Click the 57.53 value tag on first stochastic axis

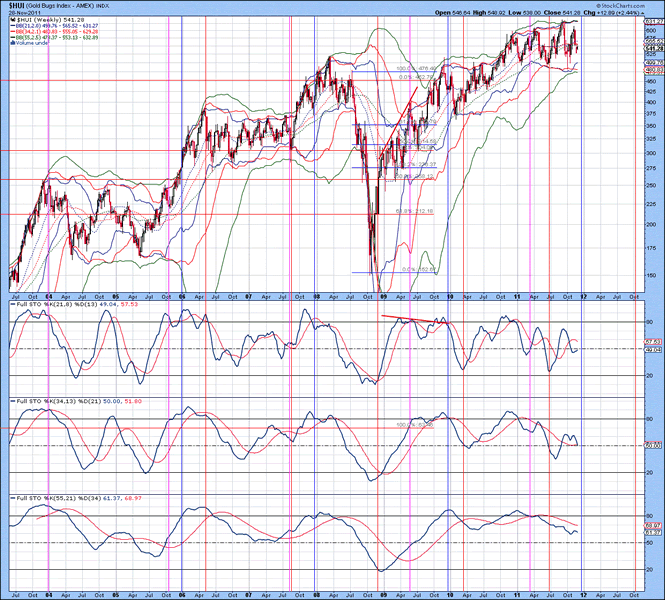[655, 343]
